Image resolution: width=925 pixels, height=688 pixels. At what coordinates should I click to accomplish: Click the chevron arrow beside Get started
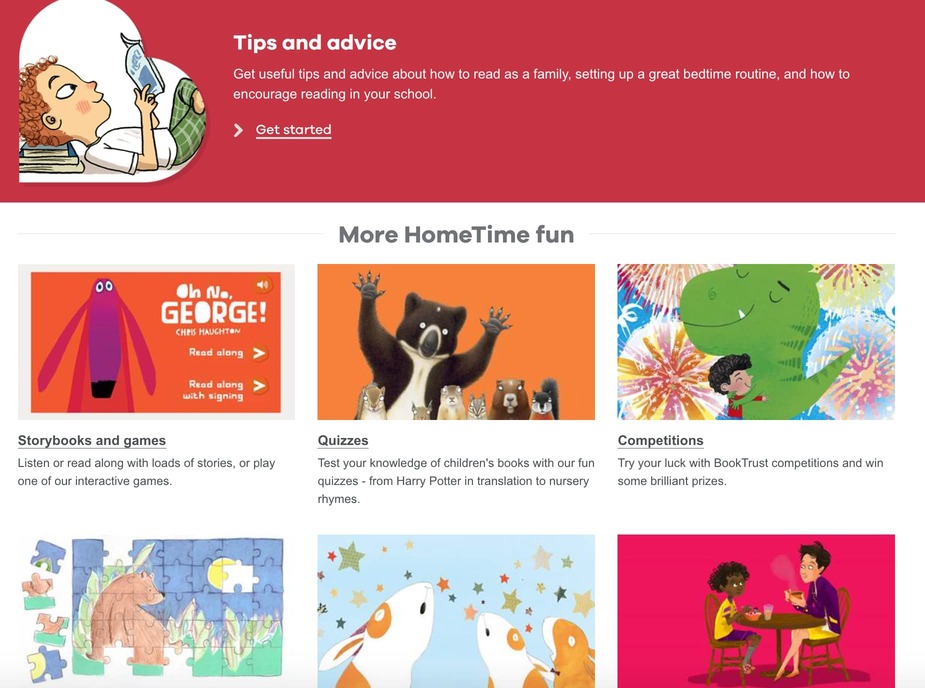coord(238,130)
